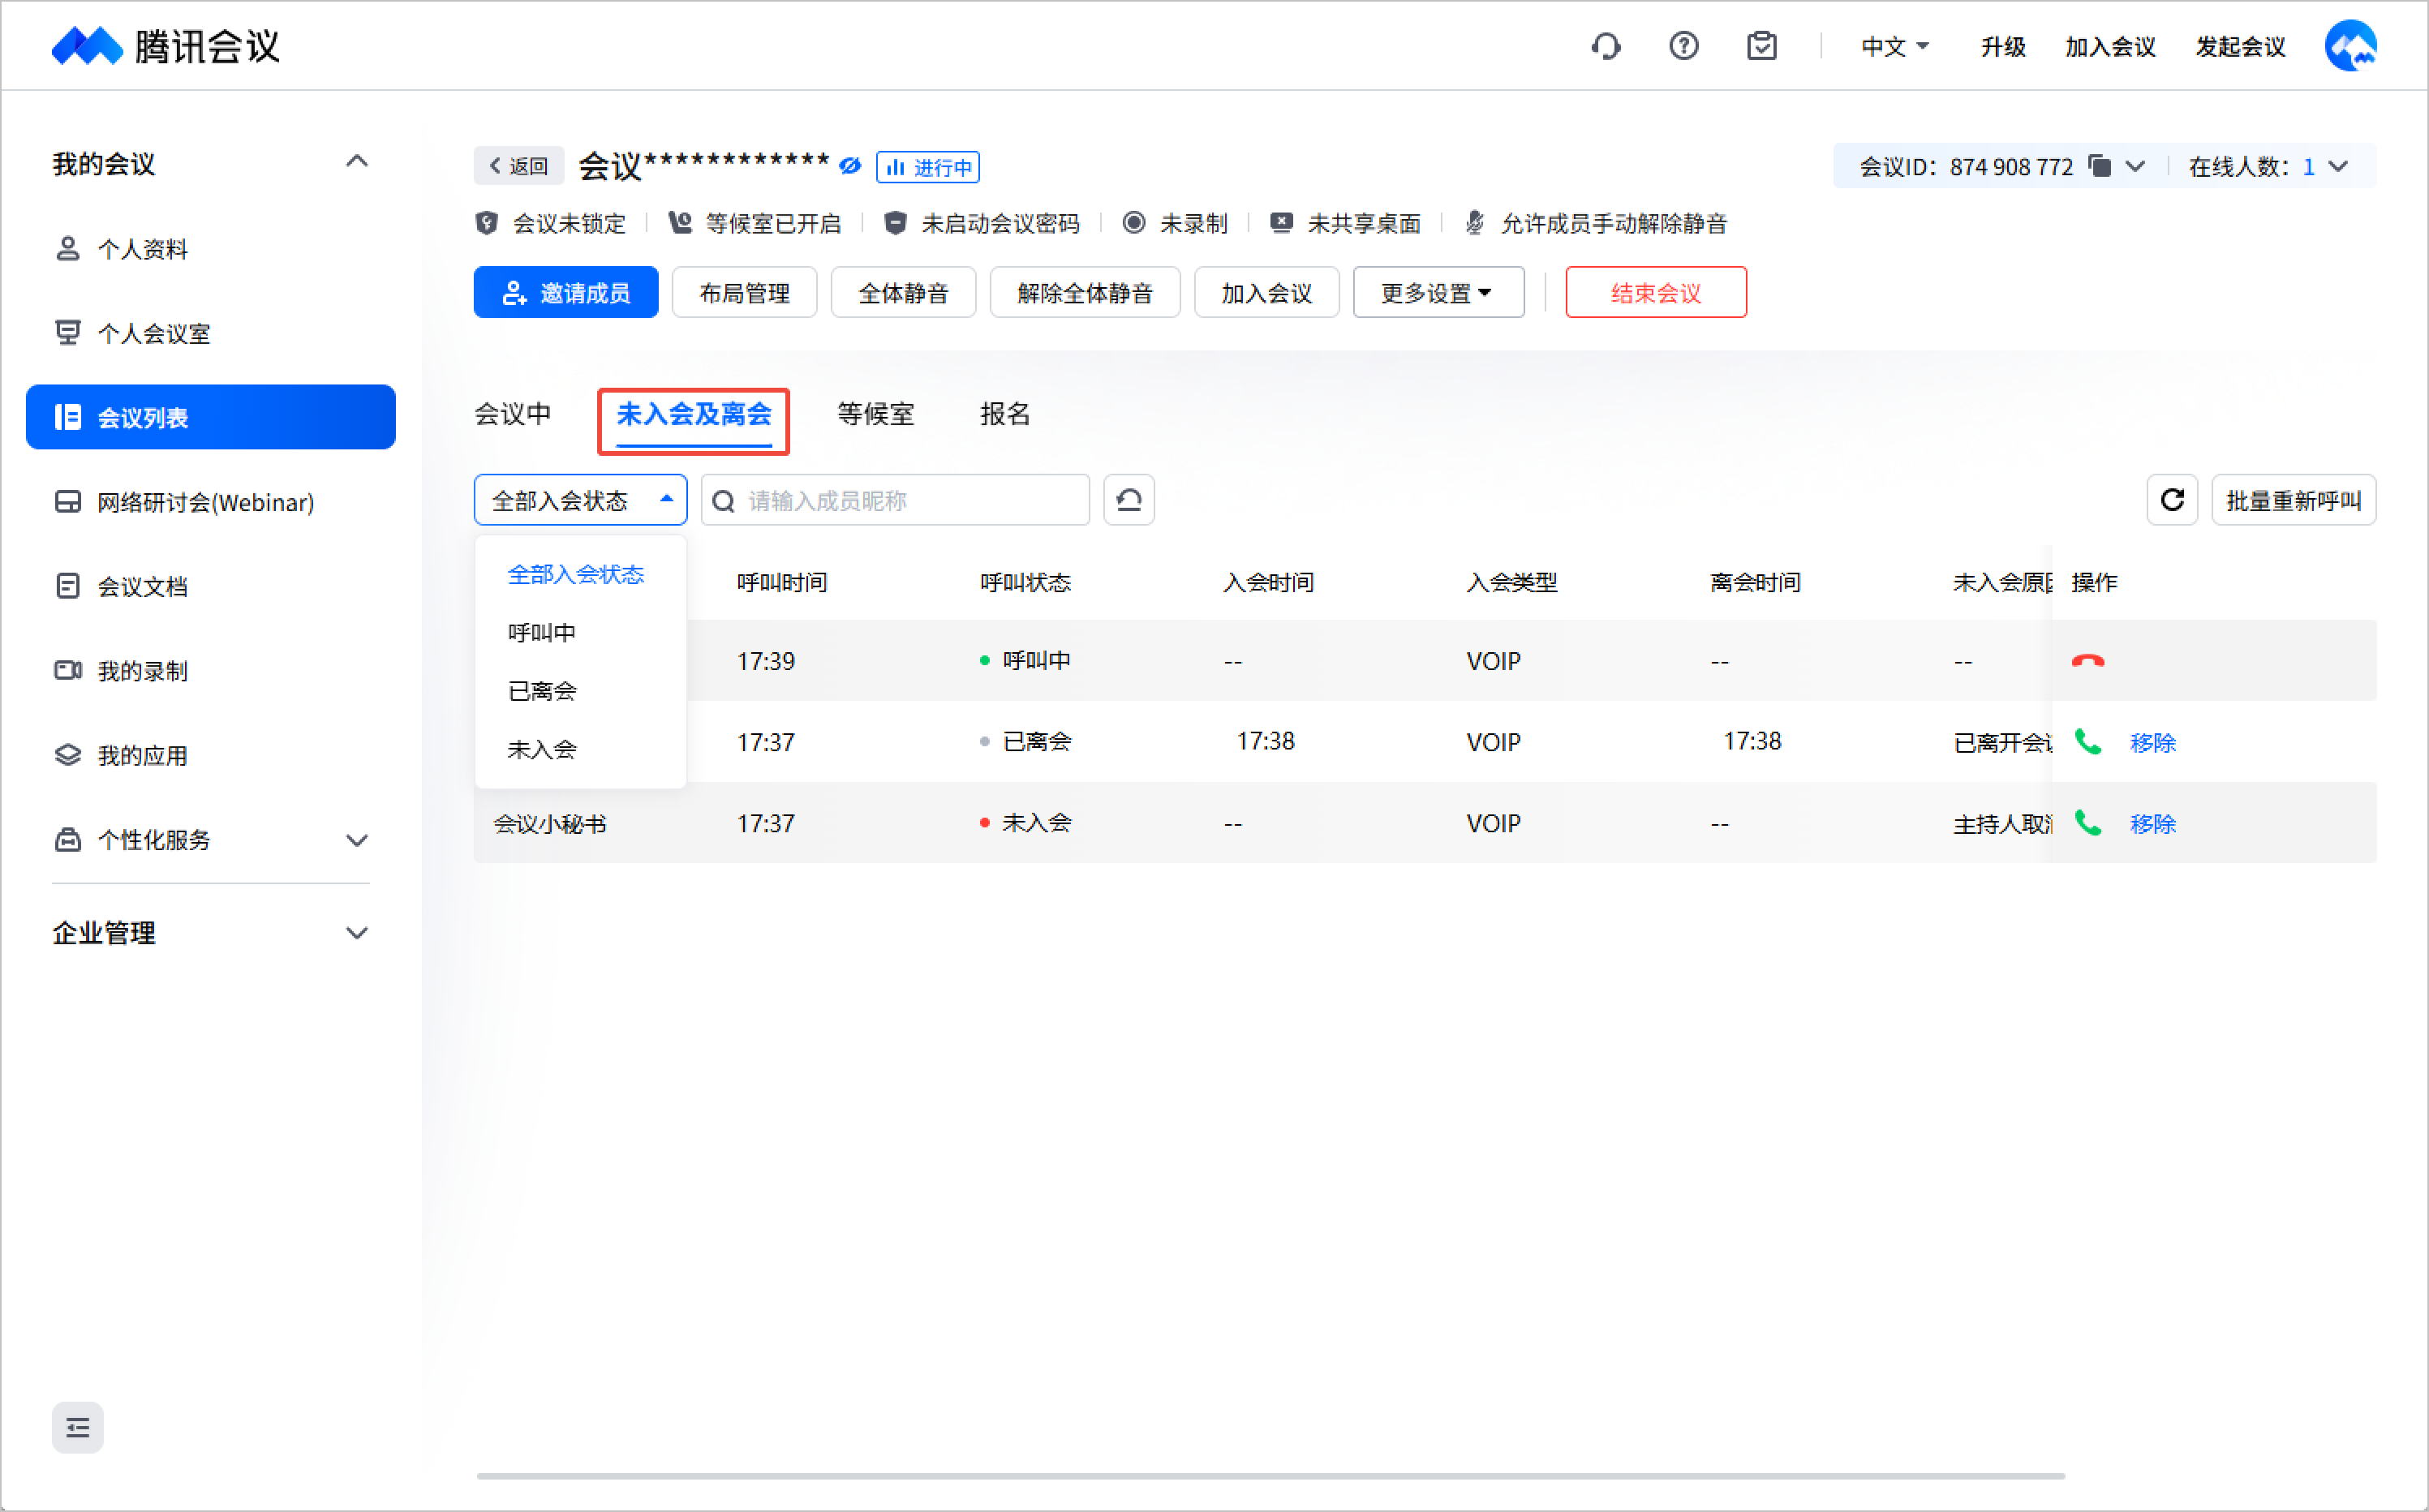2429x1512 pixels.
Task: Collapse the sidebar with the bottom-left icon
Action: point(78,1428)
